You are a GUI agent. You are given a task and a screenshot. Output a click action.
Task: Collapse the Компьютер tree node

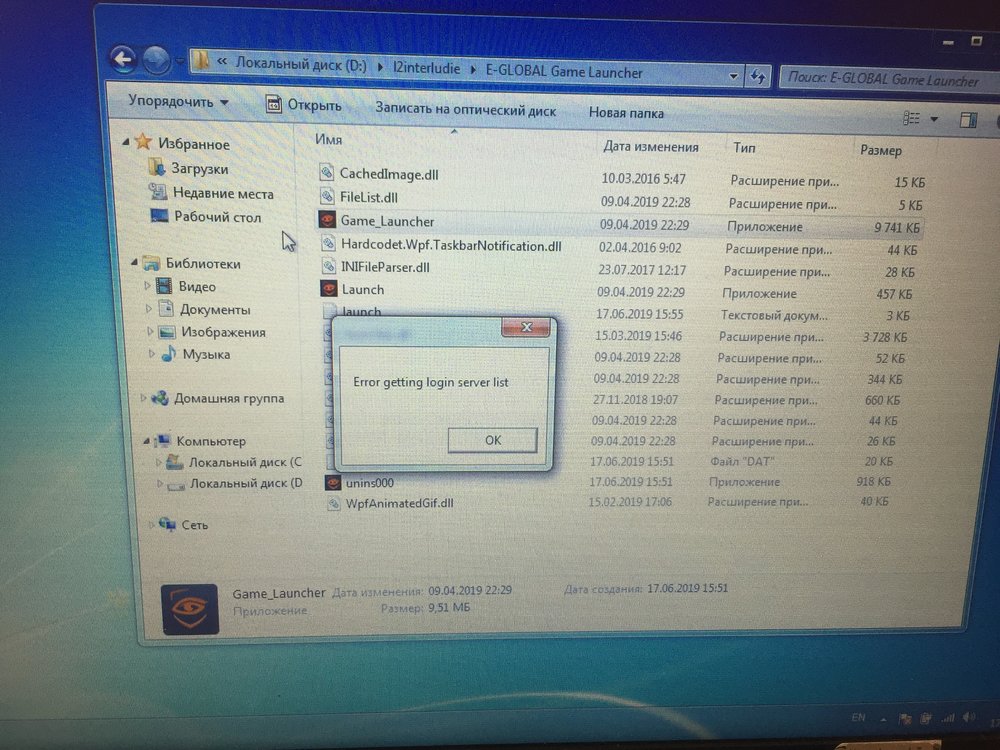tap(149, 441)
